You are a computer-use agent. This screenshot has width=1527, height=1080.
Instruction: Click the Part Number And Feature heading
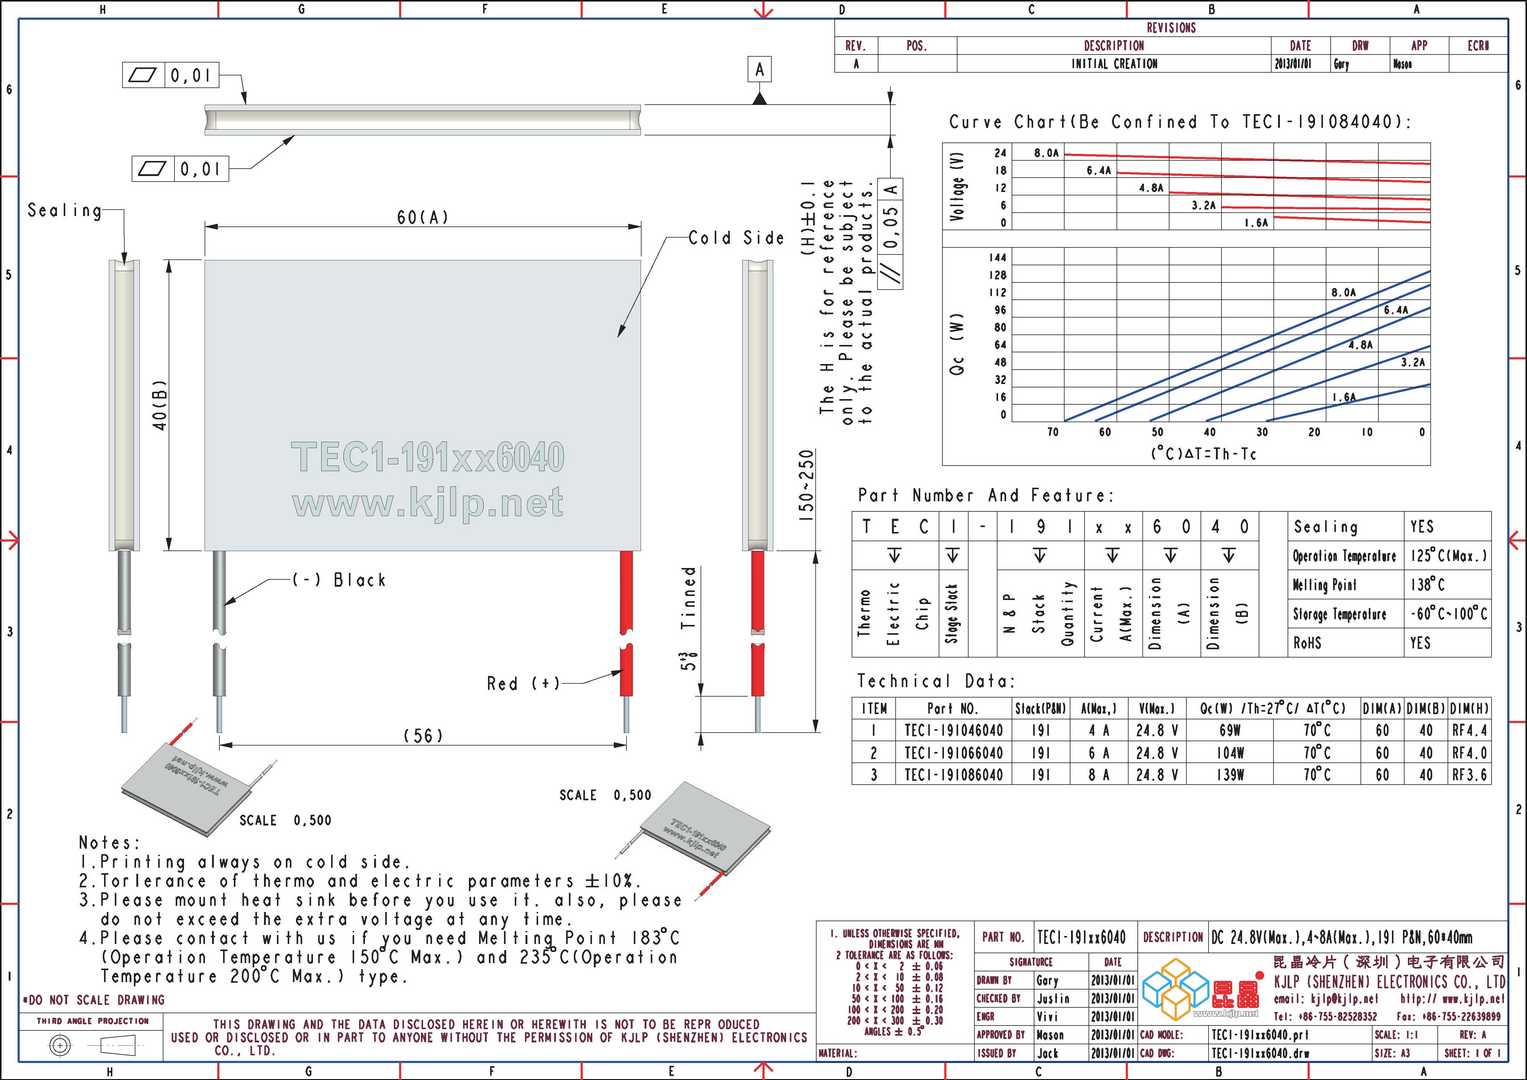point(985,495)
